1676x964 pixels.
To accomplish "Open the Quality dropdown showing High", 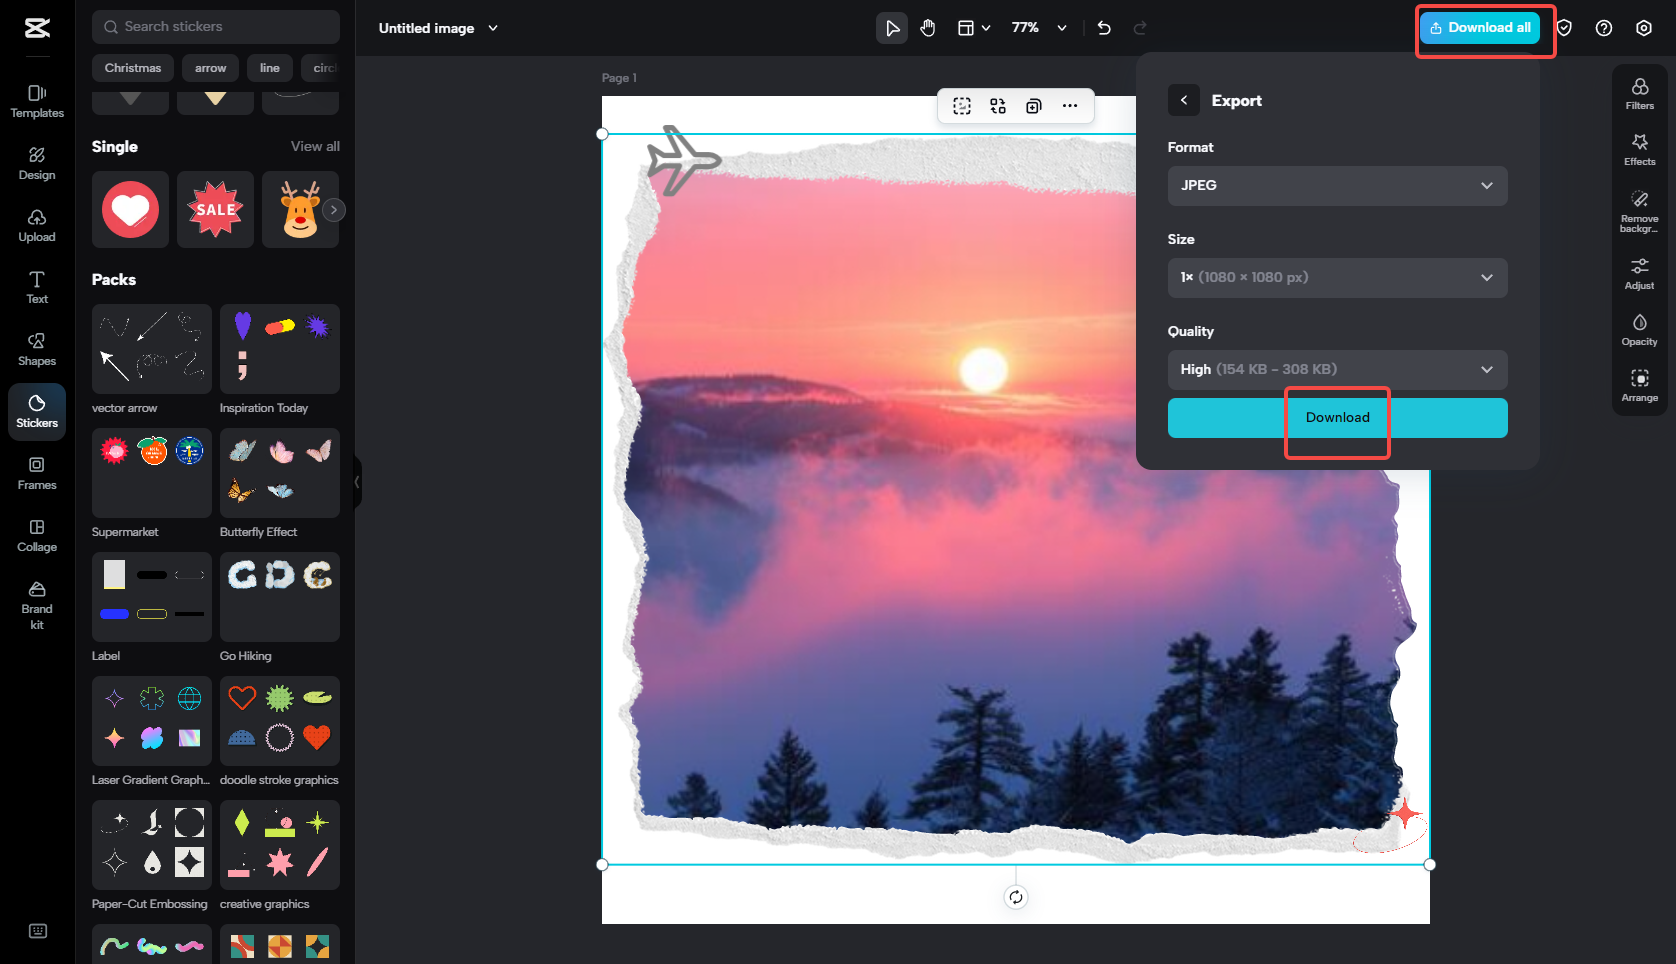I will click(1337, 369).
